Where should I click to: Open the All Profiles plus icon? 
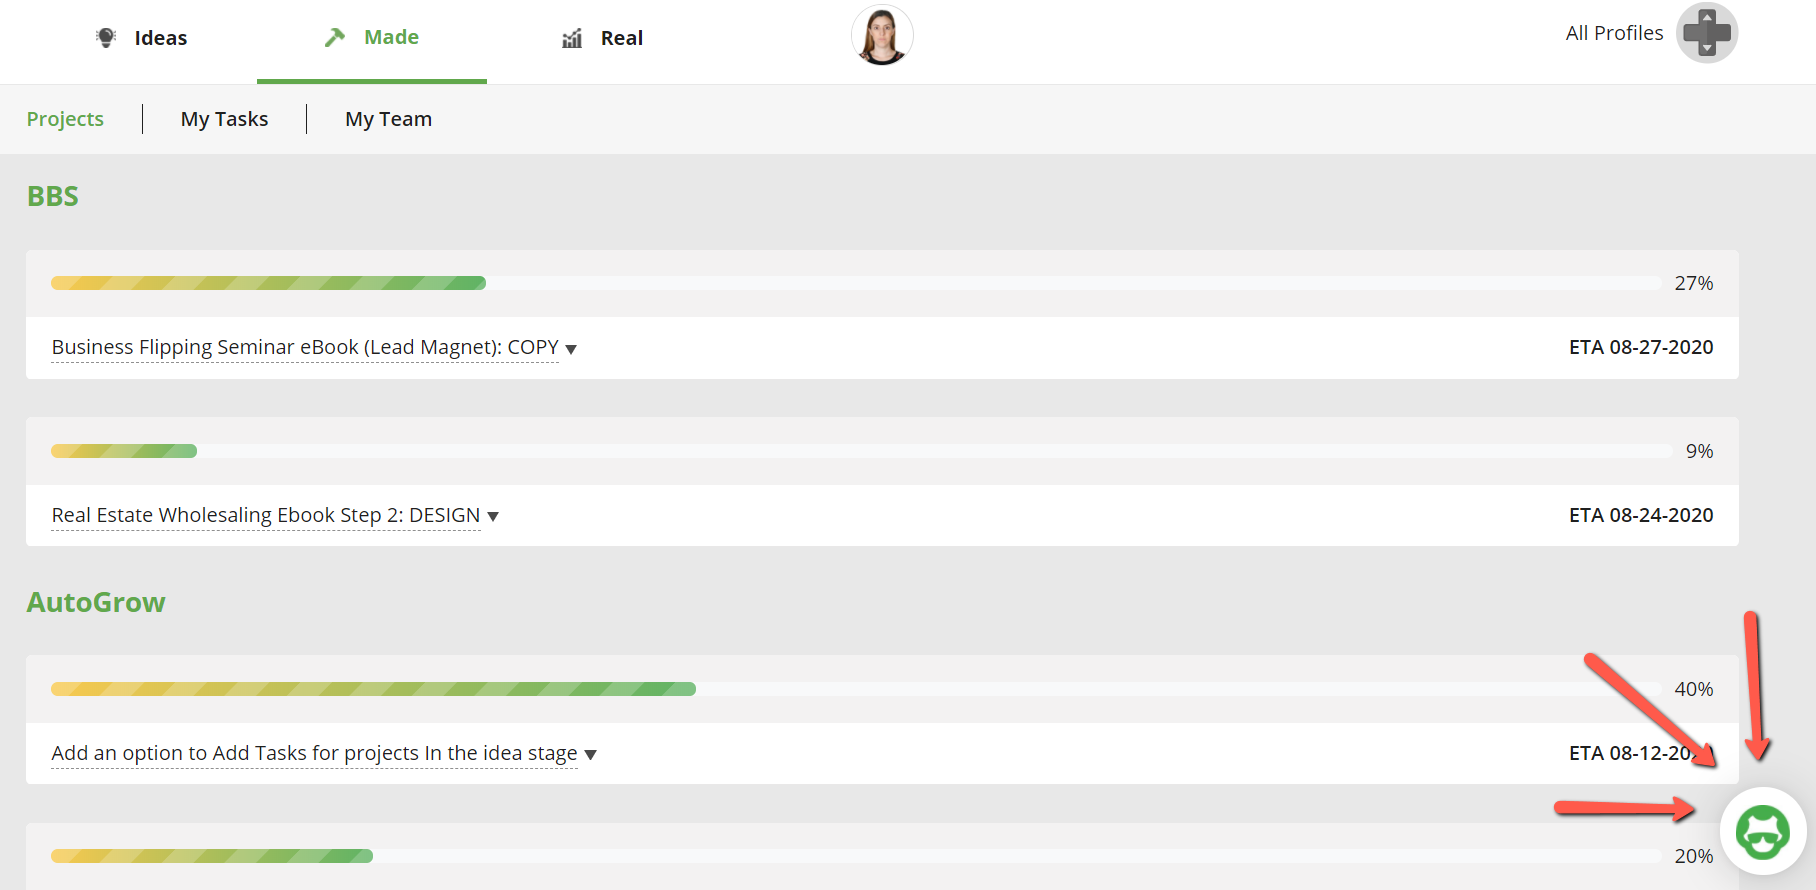pos(1705,33)
